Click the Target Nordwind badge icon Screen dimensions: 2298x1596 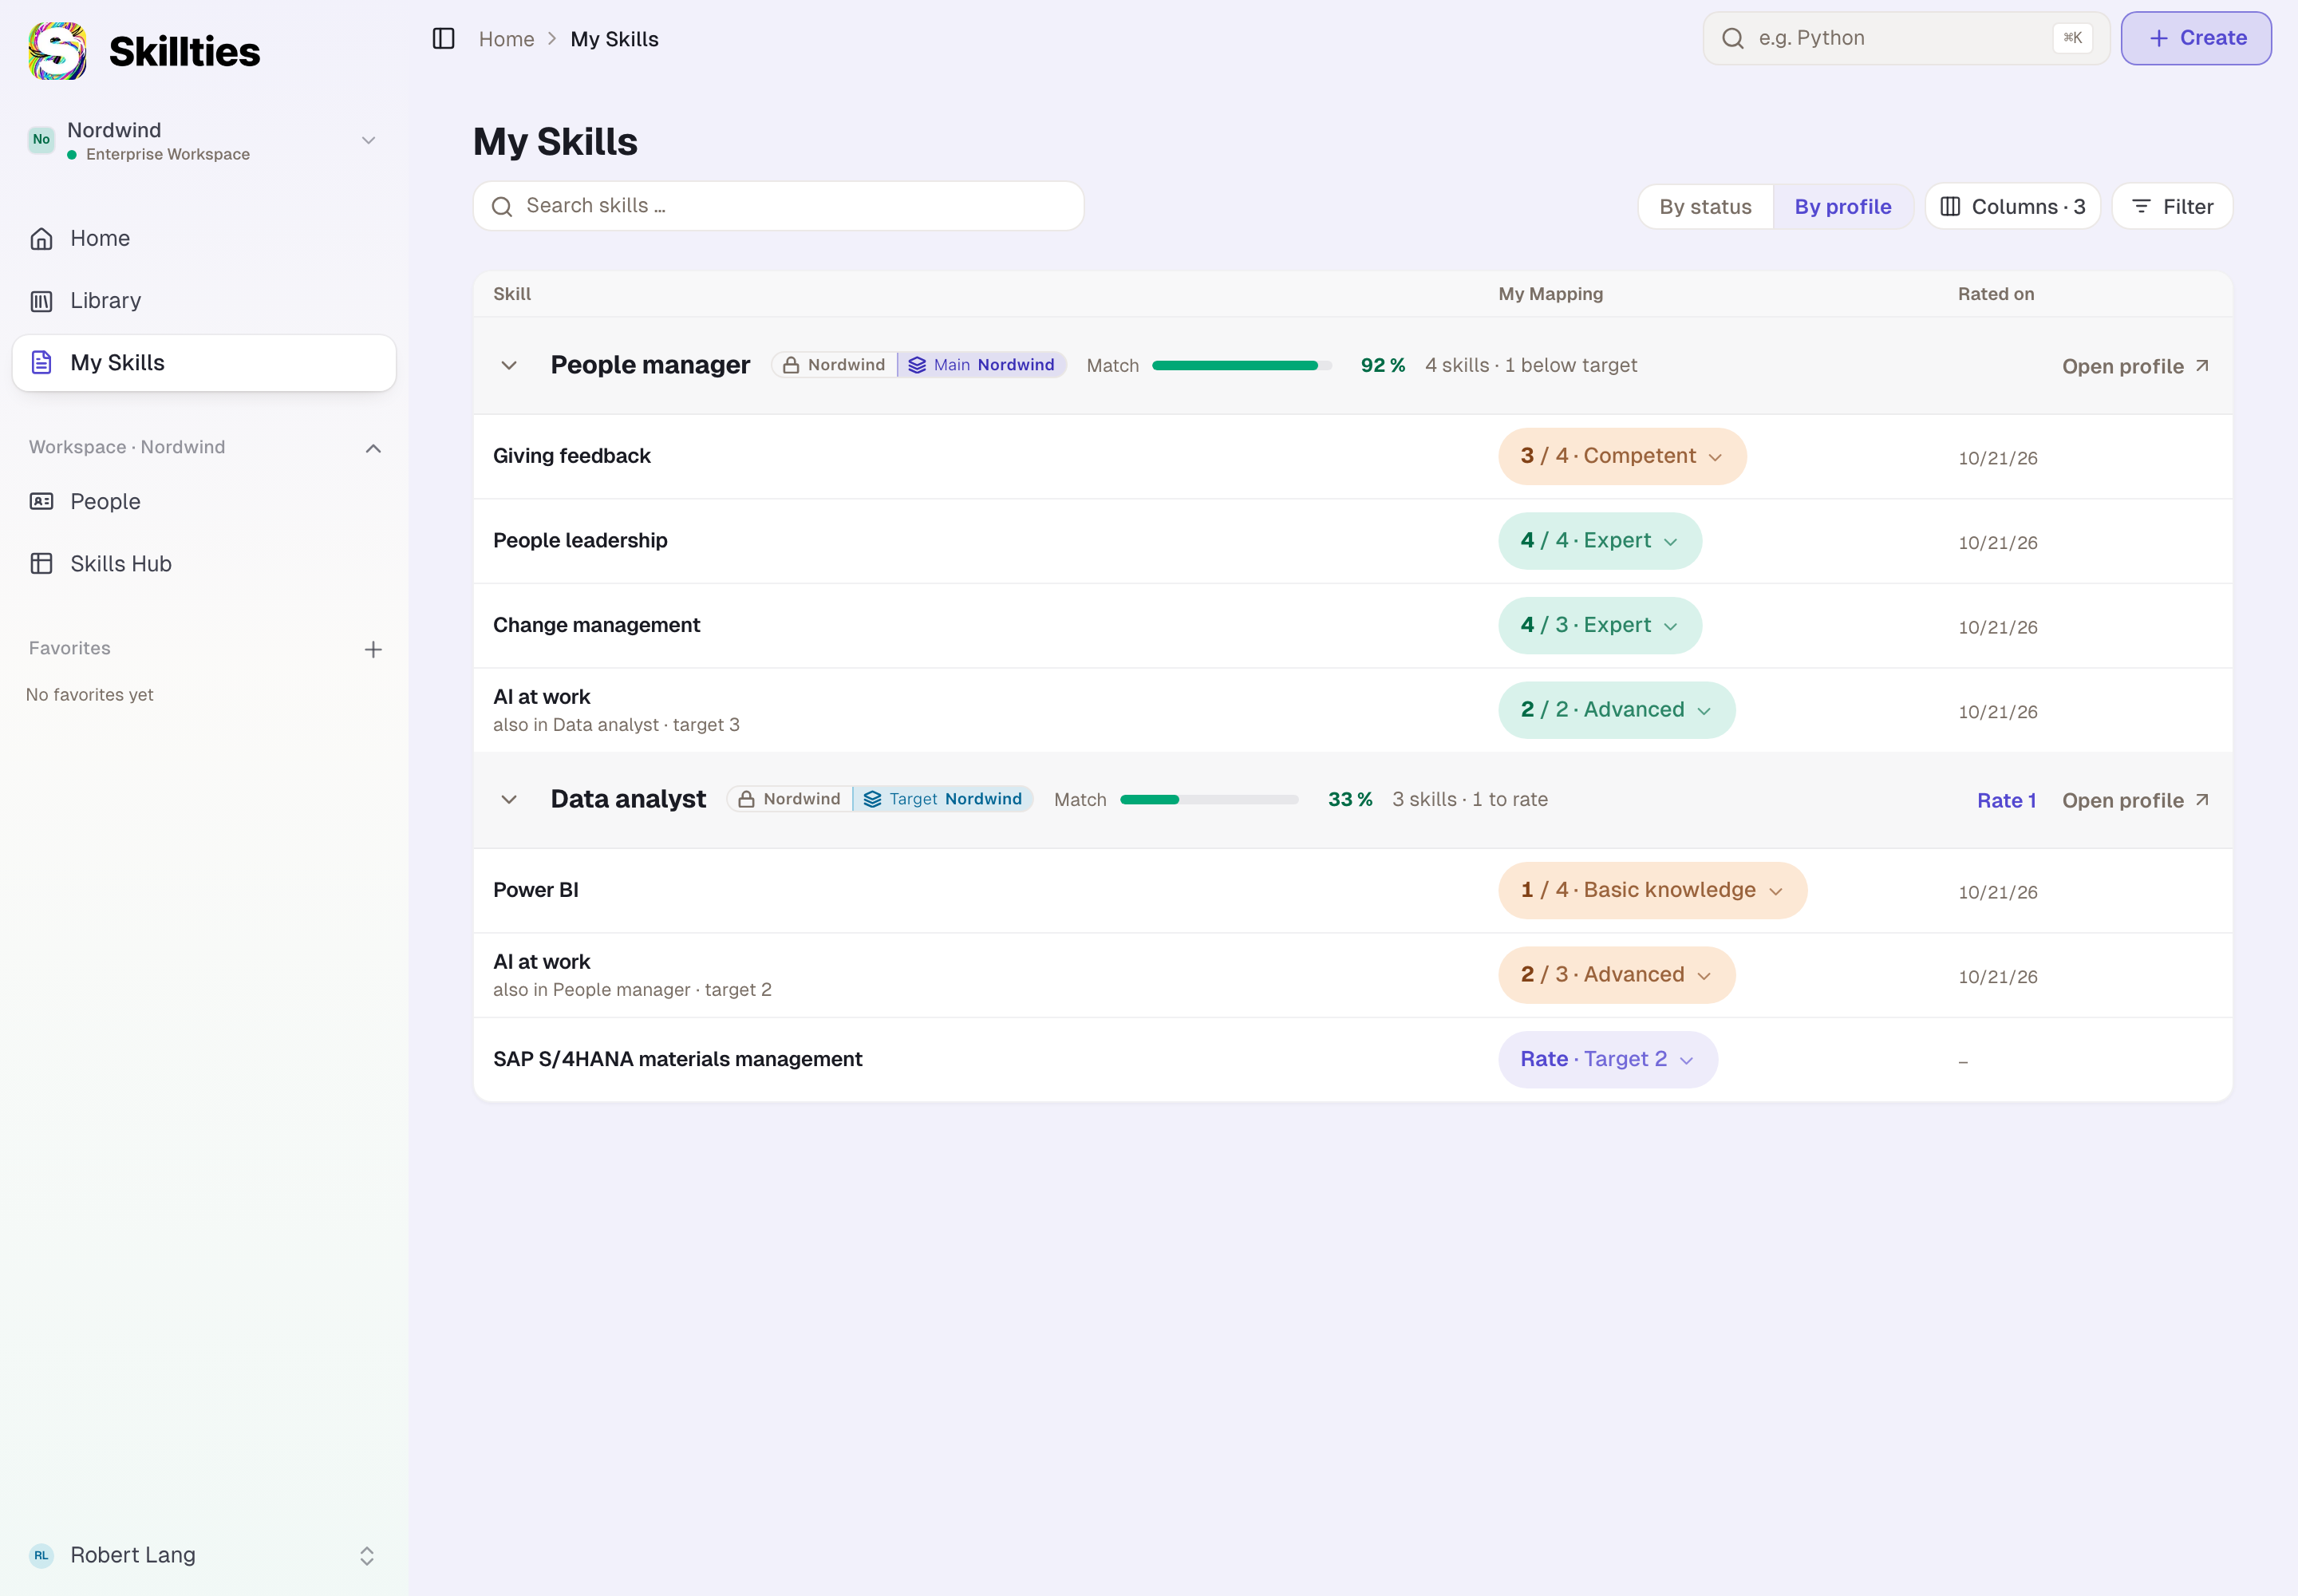pos(872,799)
